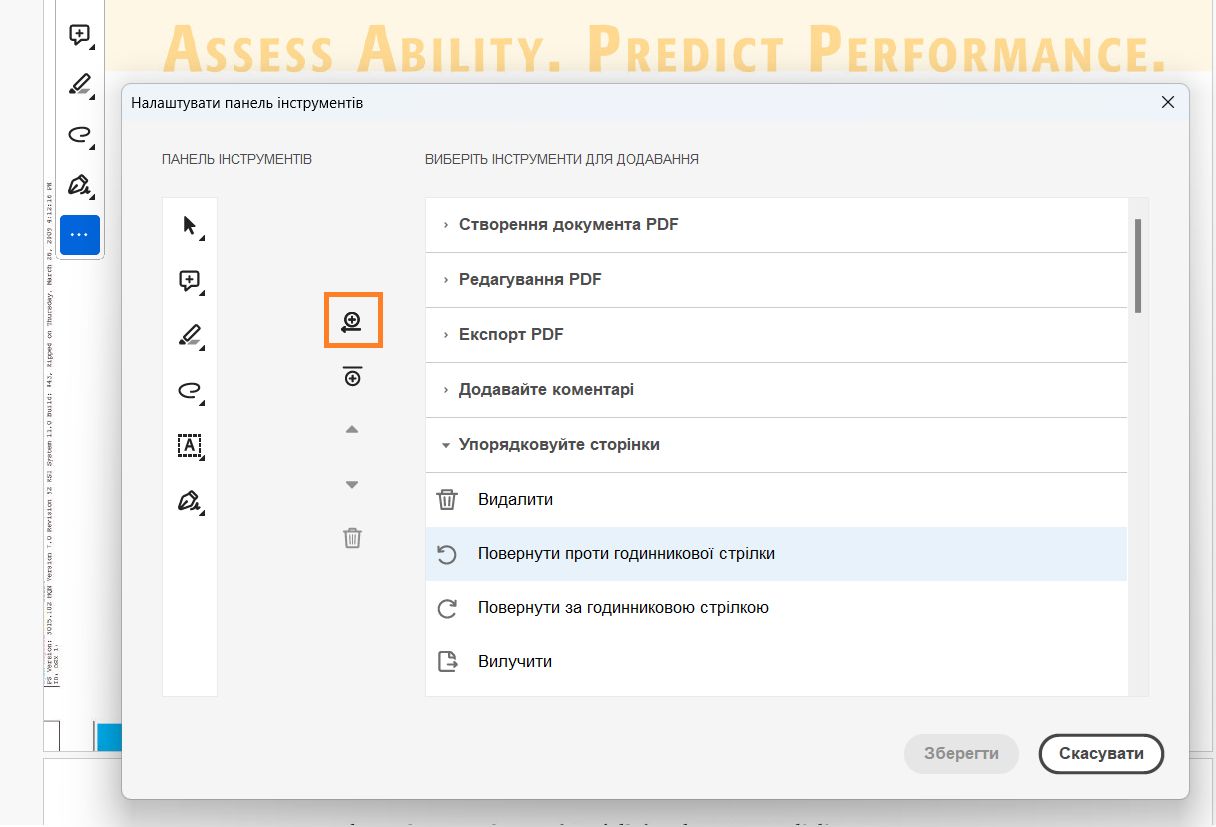Screen dimensions: 1216x827
Task: Select the text box tool in dialog panel
Action: [190, 445]
